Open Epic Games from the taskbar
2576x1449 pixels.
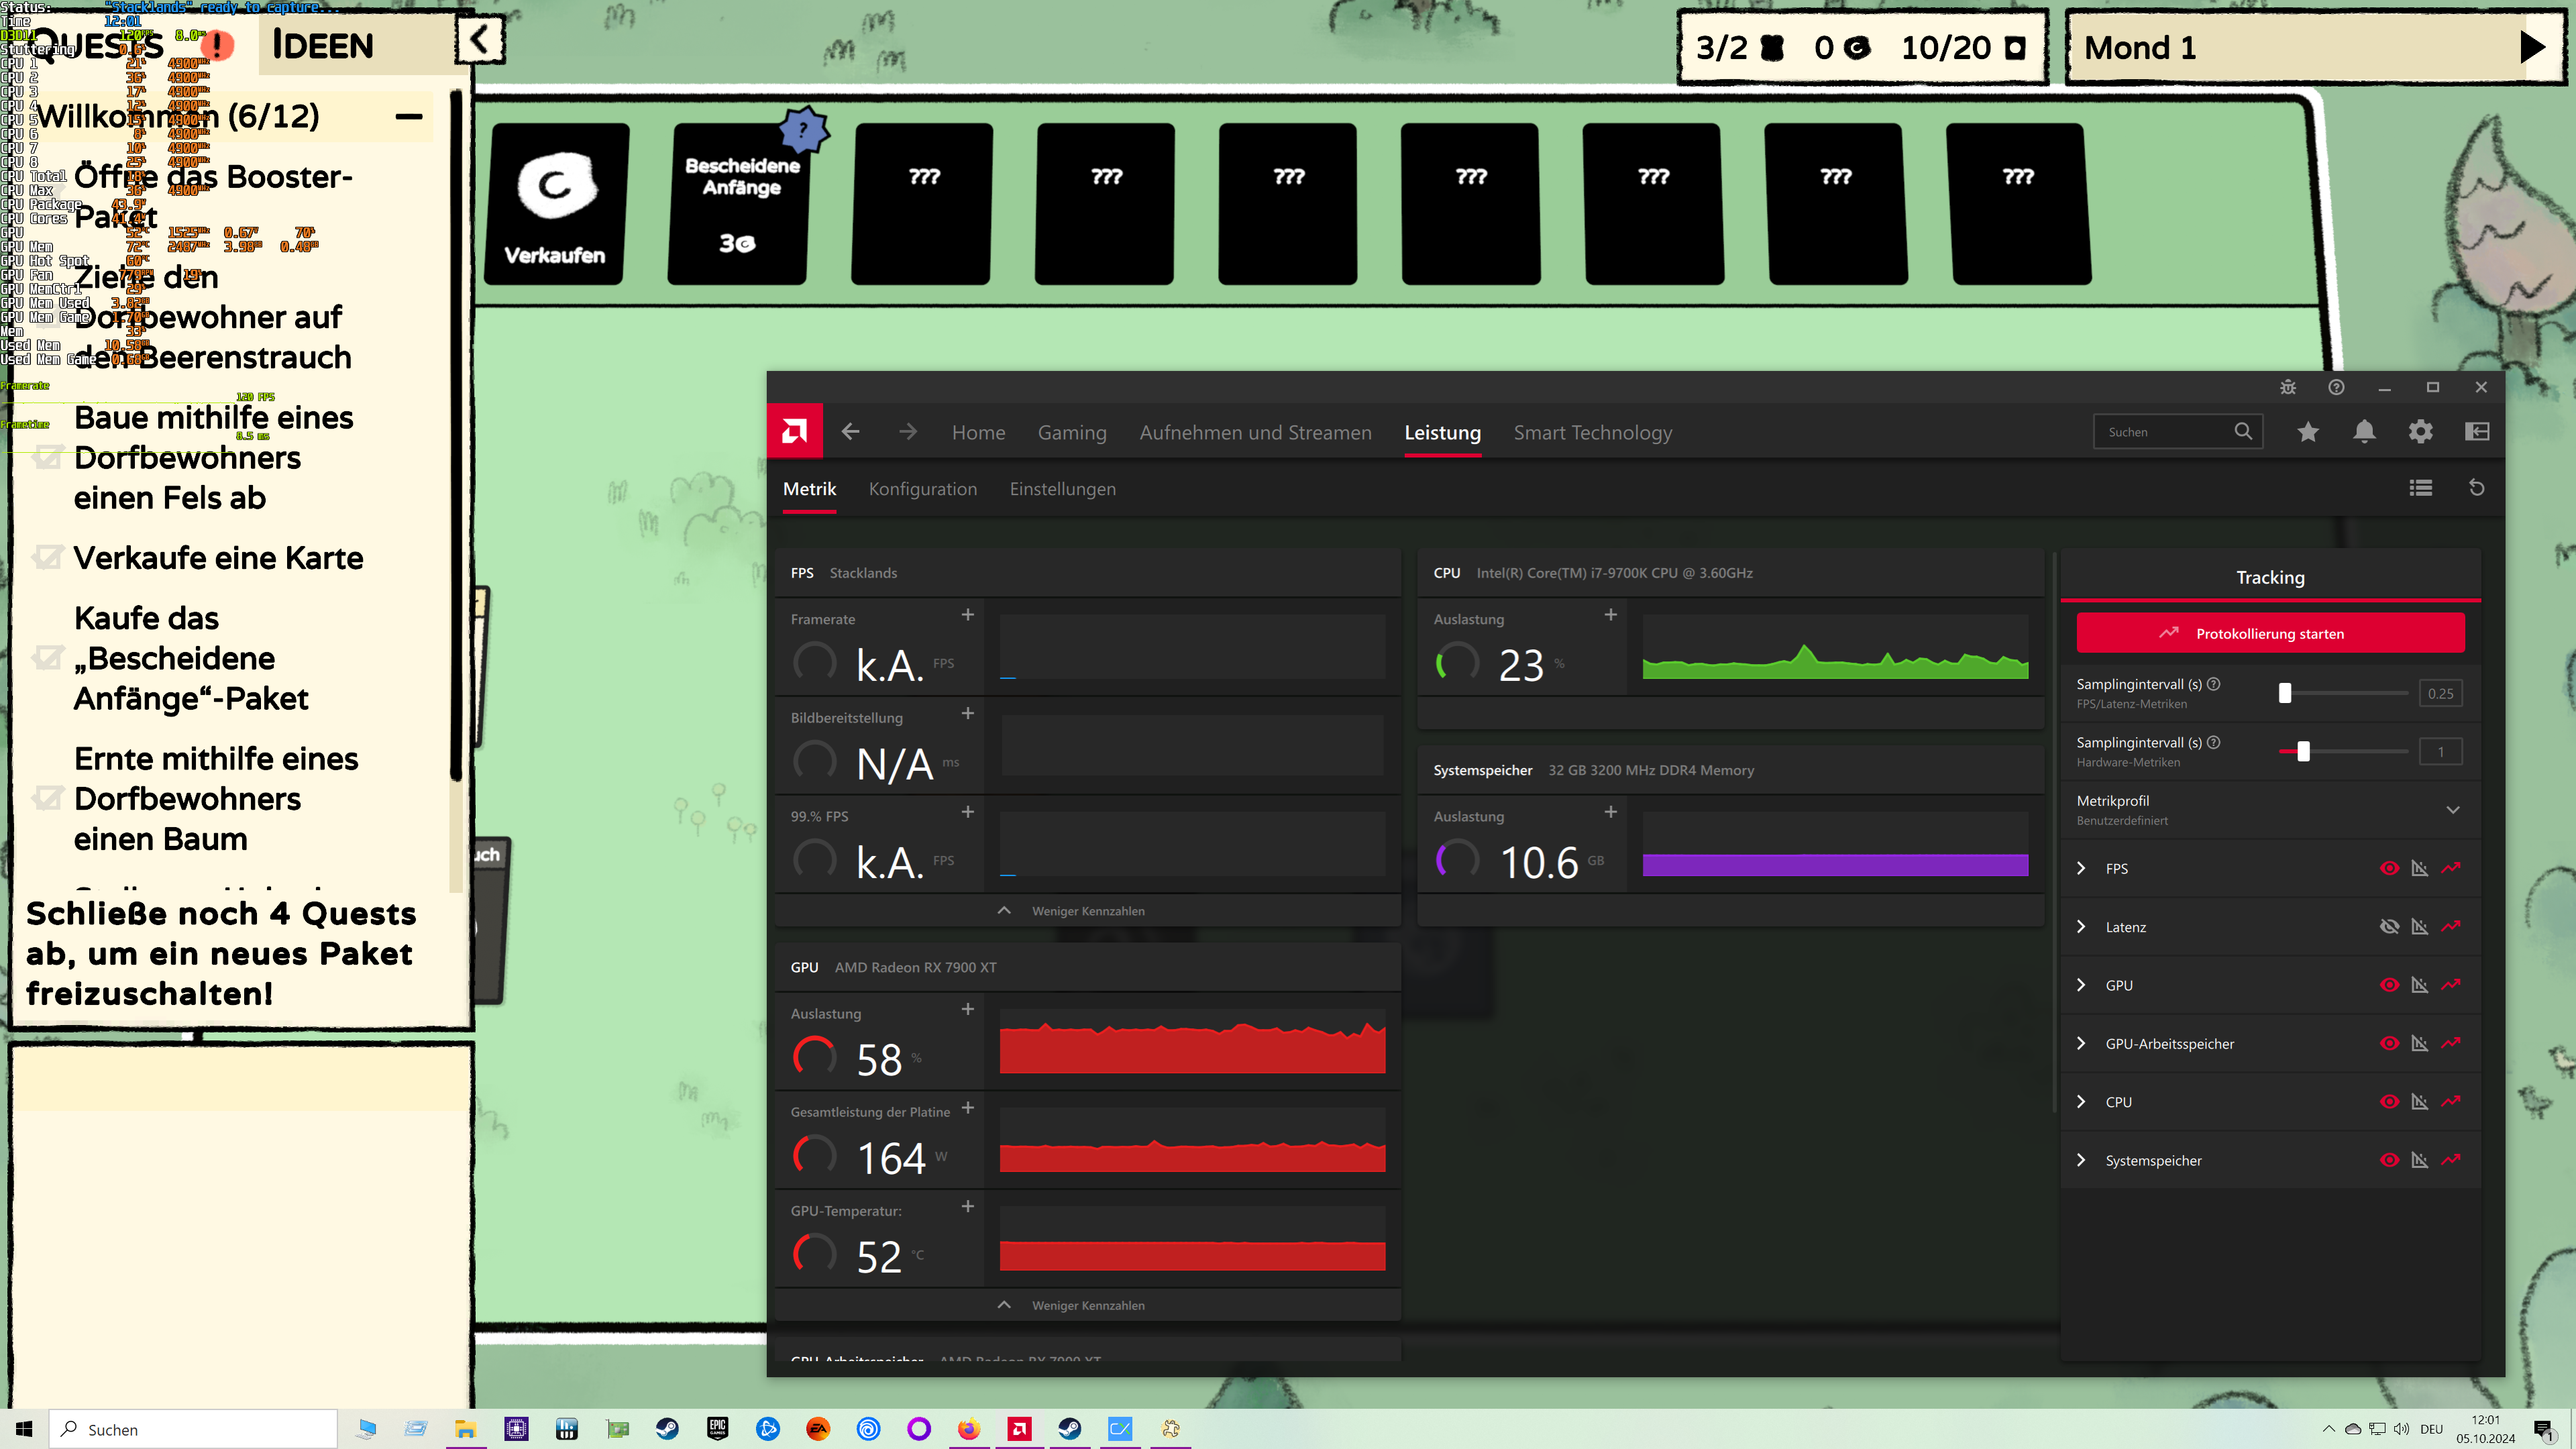point(717,1429)
